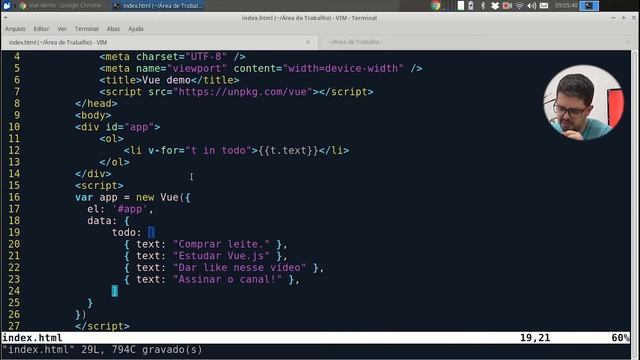Viewport: 640px width, 360px height.
Task: Click the screen recorder tray icon
Action: 507,6
